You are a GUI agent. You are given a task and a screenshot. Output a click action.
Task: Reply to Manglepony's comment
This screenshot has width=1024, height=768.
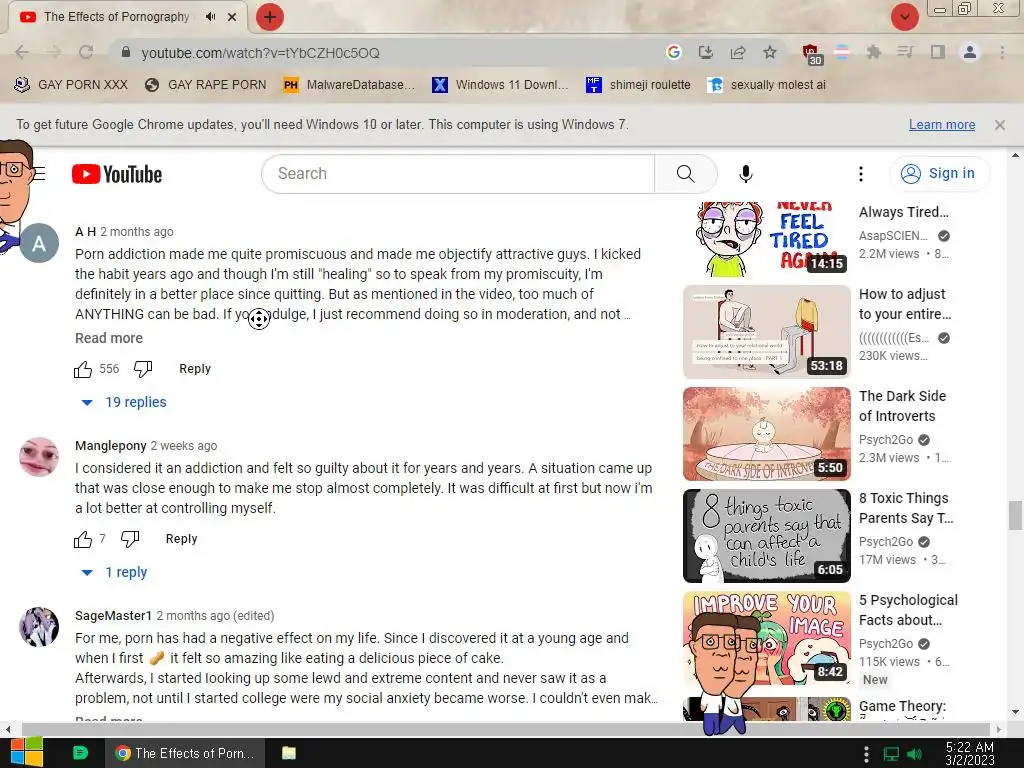pyautogui.click(x=181, y=539)
